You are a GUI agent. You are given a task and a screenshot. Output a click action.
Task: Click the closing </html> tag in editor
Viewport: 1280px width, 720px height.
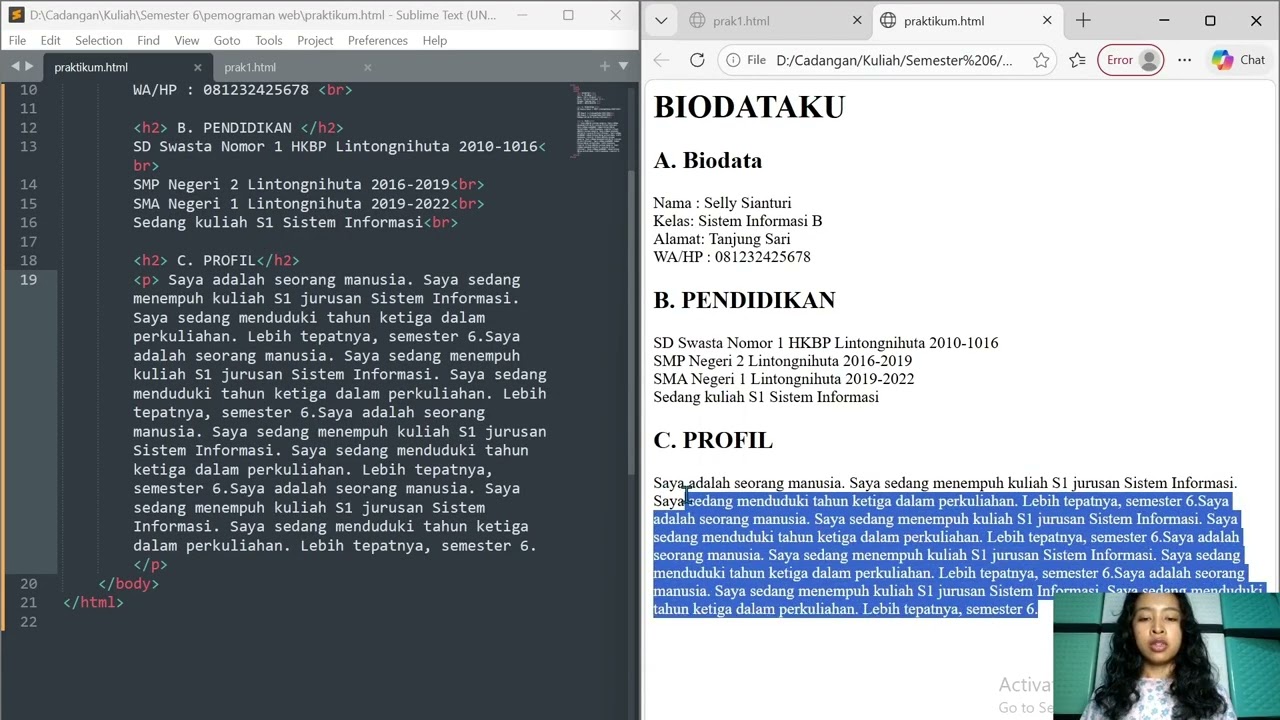coord(93,603)
